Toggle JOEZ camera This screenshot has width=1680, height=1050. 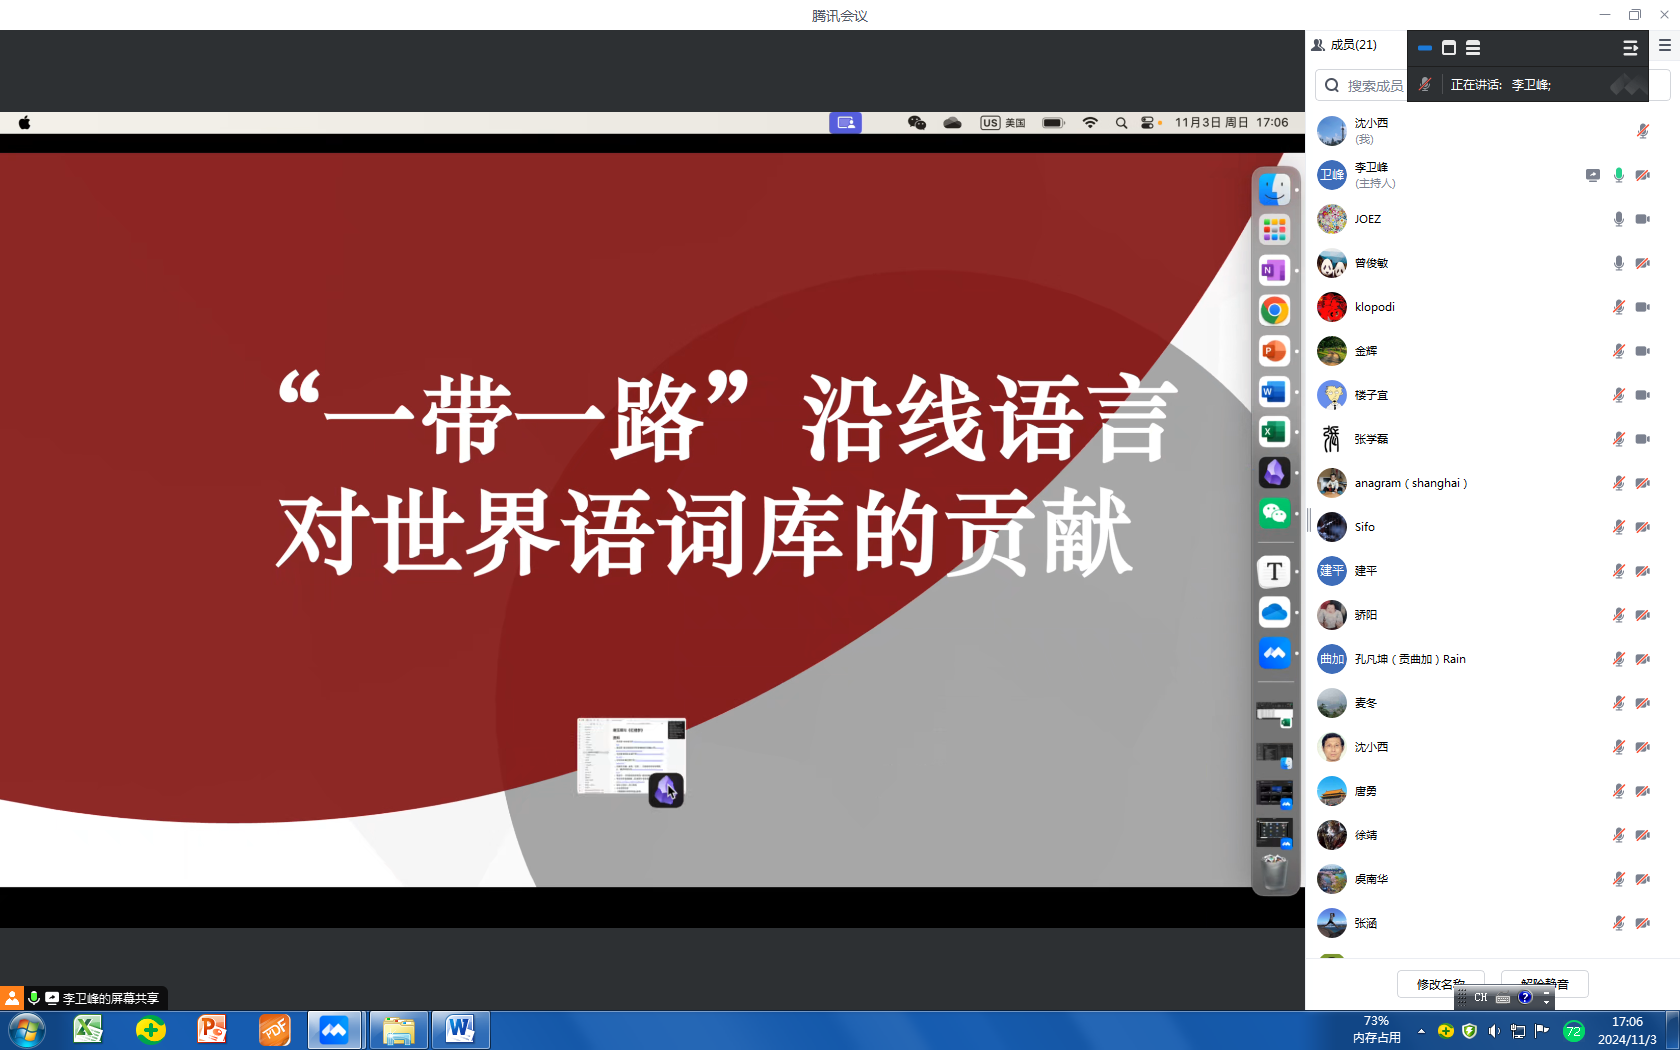[1642, 219]
